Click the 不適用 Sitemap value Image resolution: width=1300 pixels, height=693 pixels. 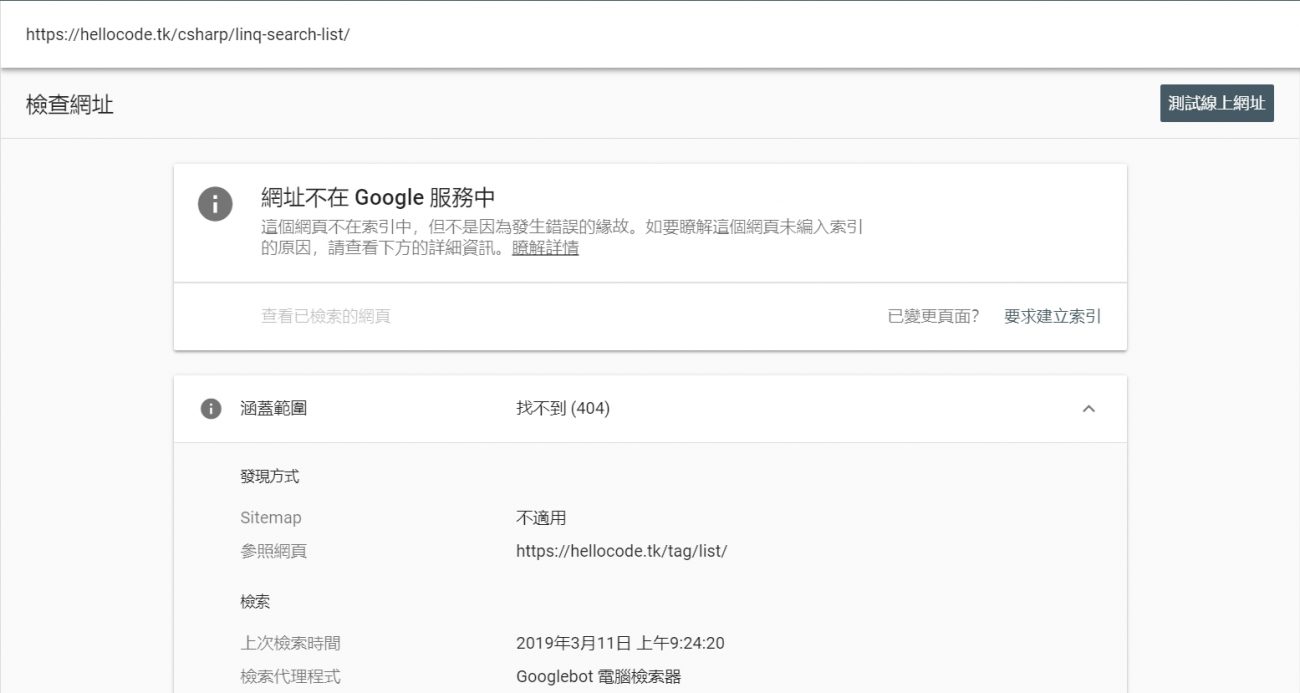click(x=541, y=518)
